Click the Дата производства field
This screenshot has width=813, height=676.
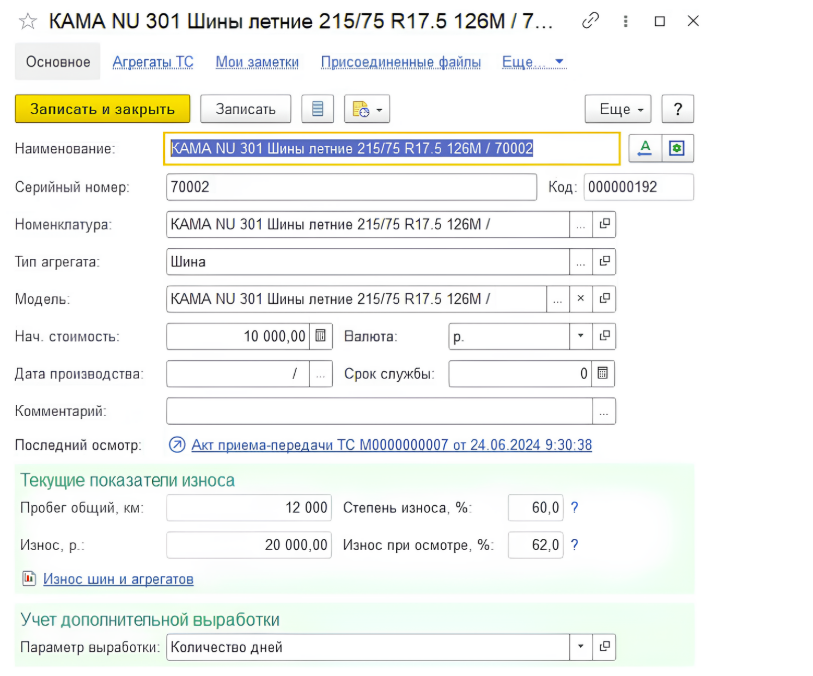pos(238,374)
